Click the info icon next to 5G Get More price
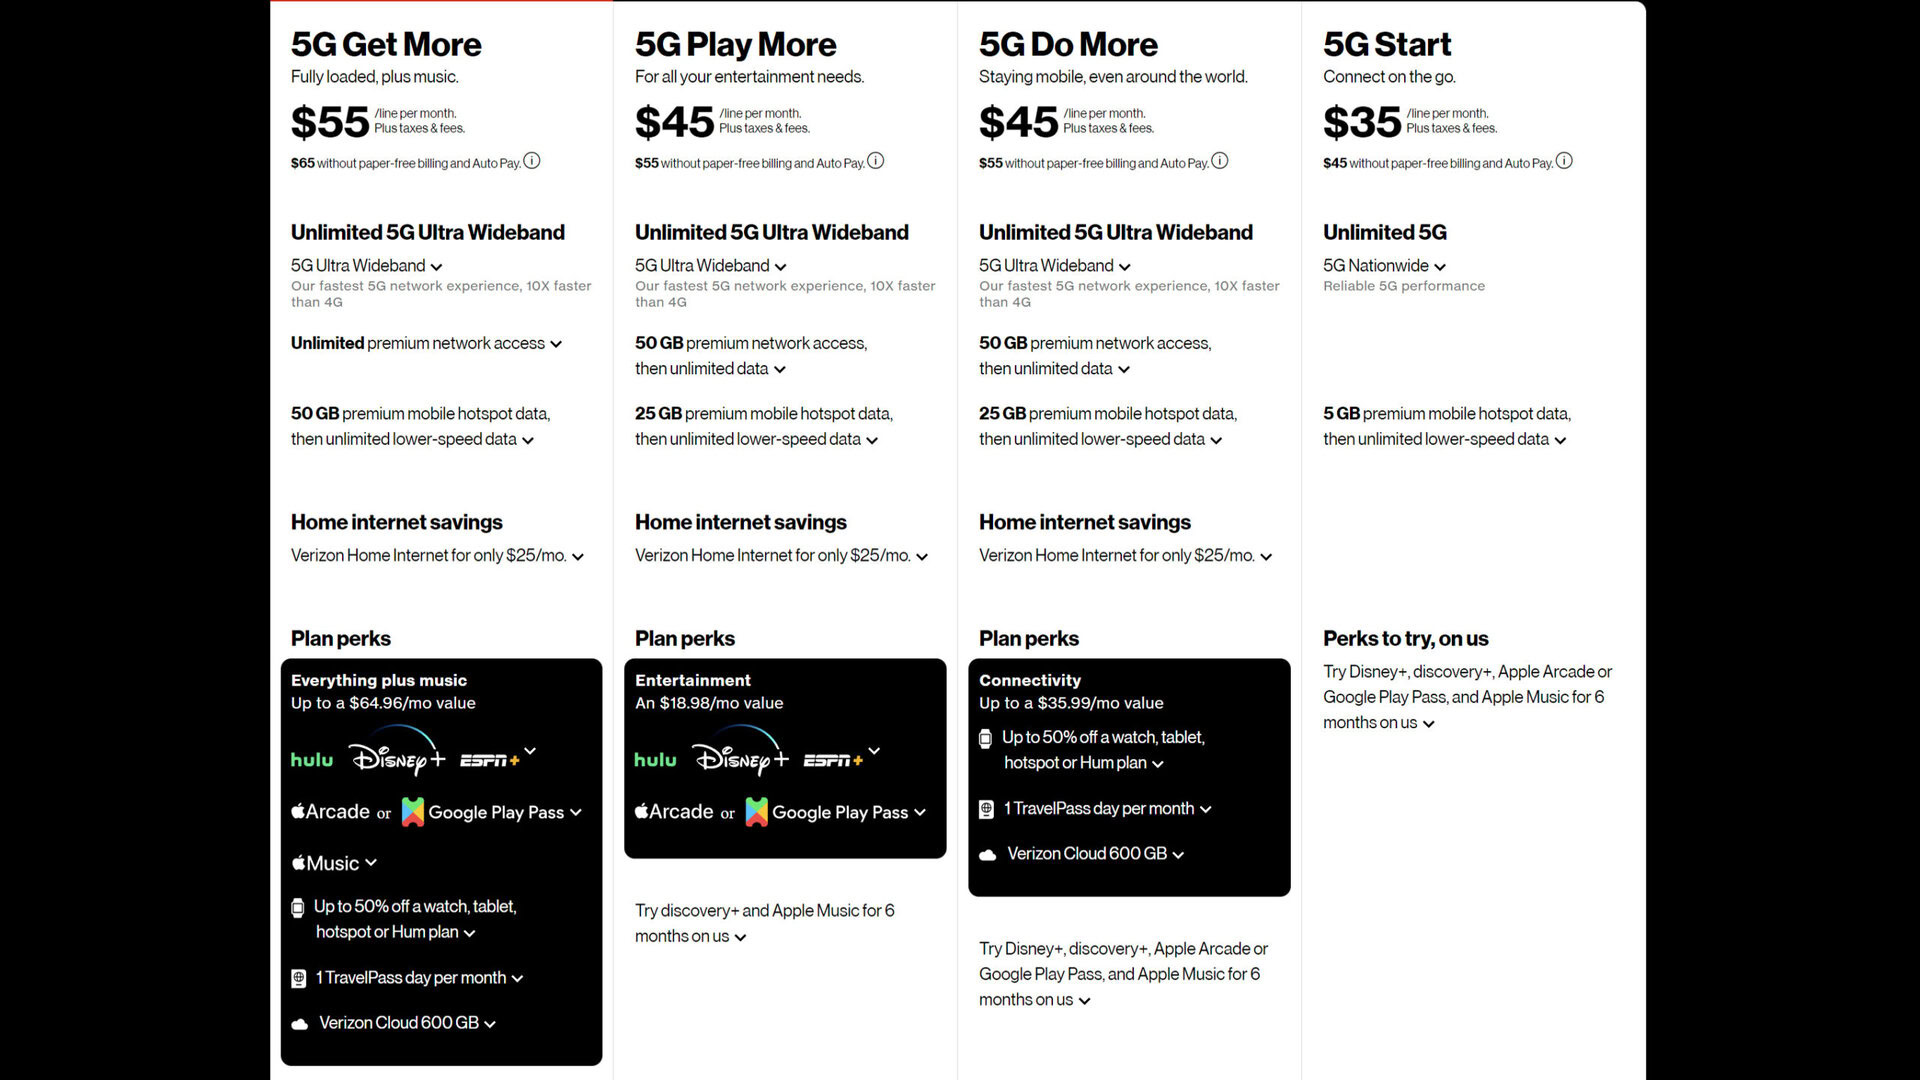Image resolution: width=1920 pixels, height=1080 pixels. (x=533, y=161)
